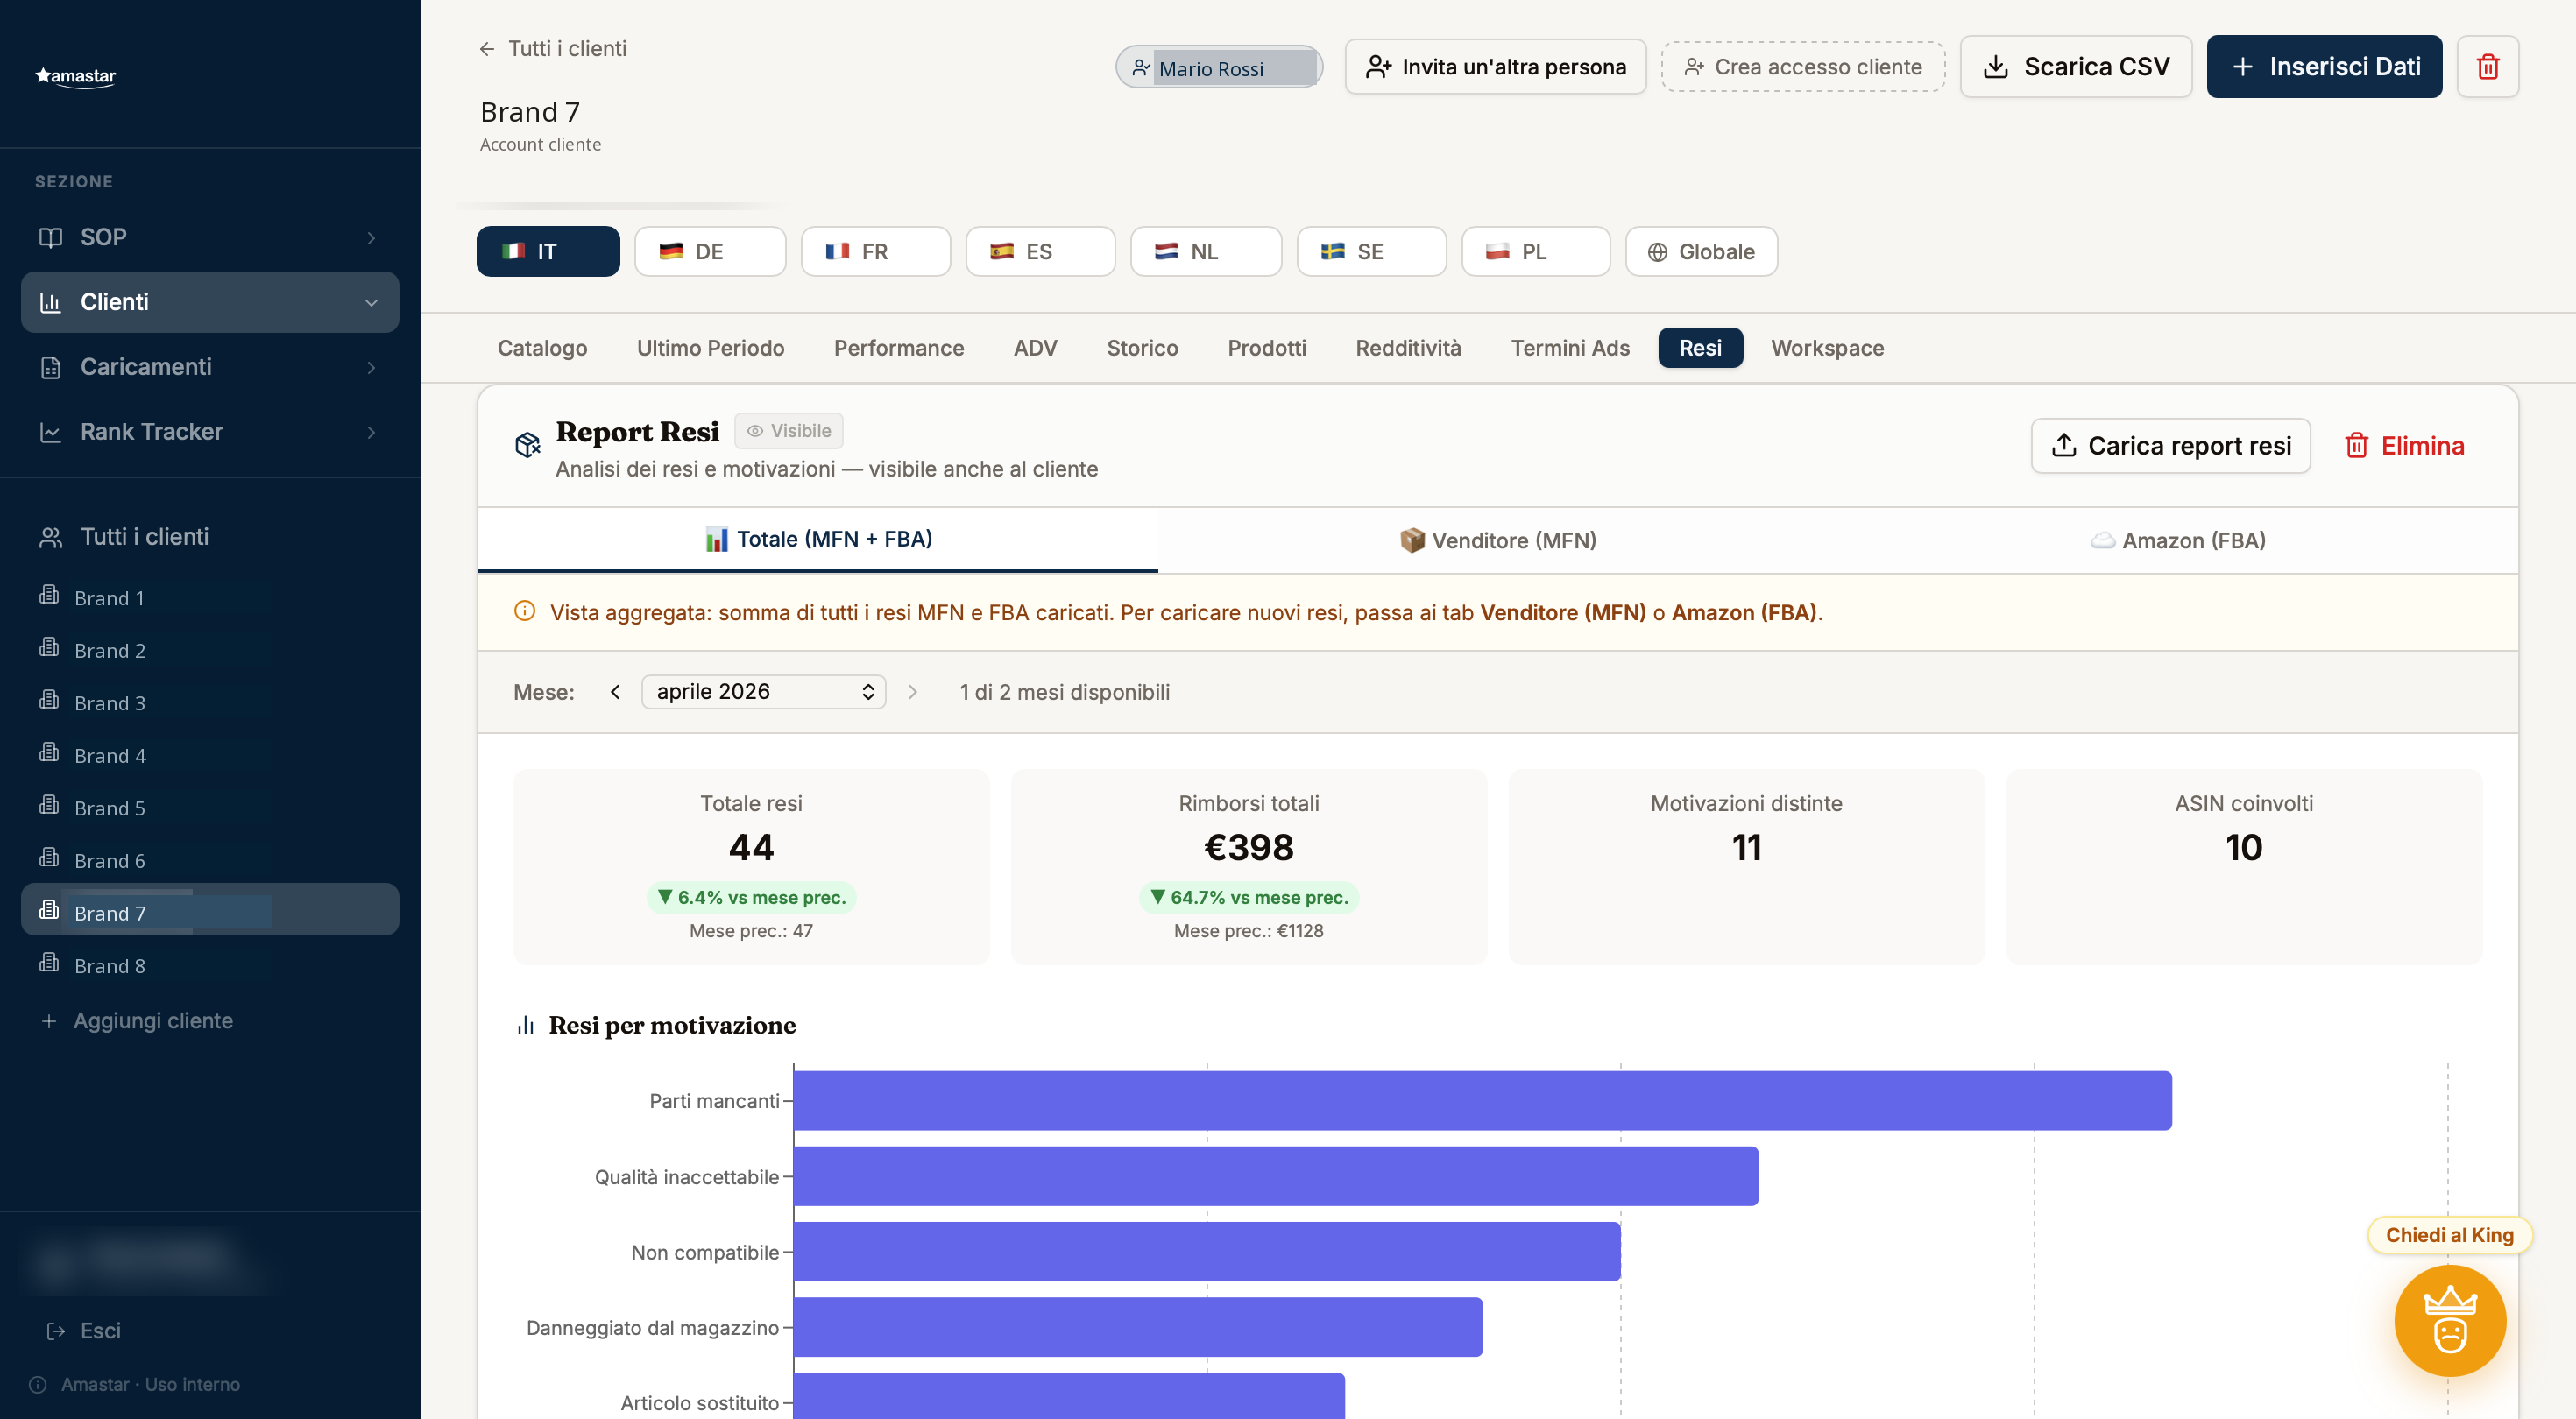The image size is (2576, 1419).
Task: Switch to the Venditore (MFN) tab
Action: click(1497, 540)
